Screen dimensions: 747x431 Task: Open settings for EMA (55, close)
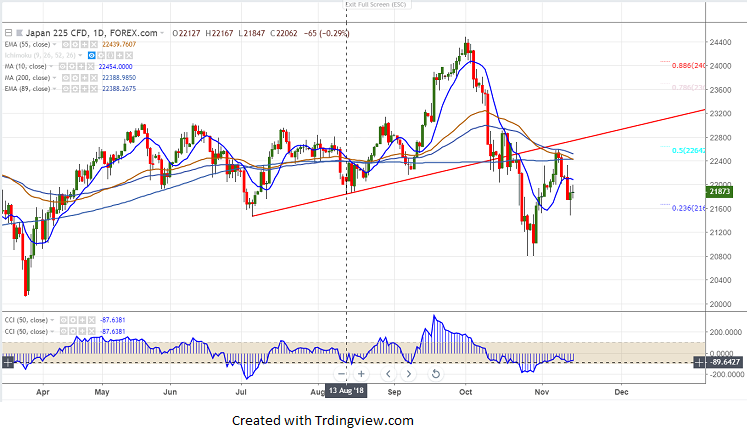pyautogui.click(x=75, y=44)
